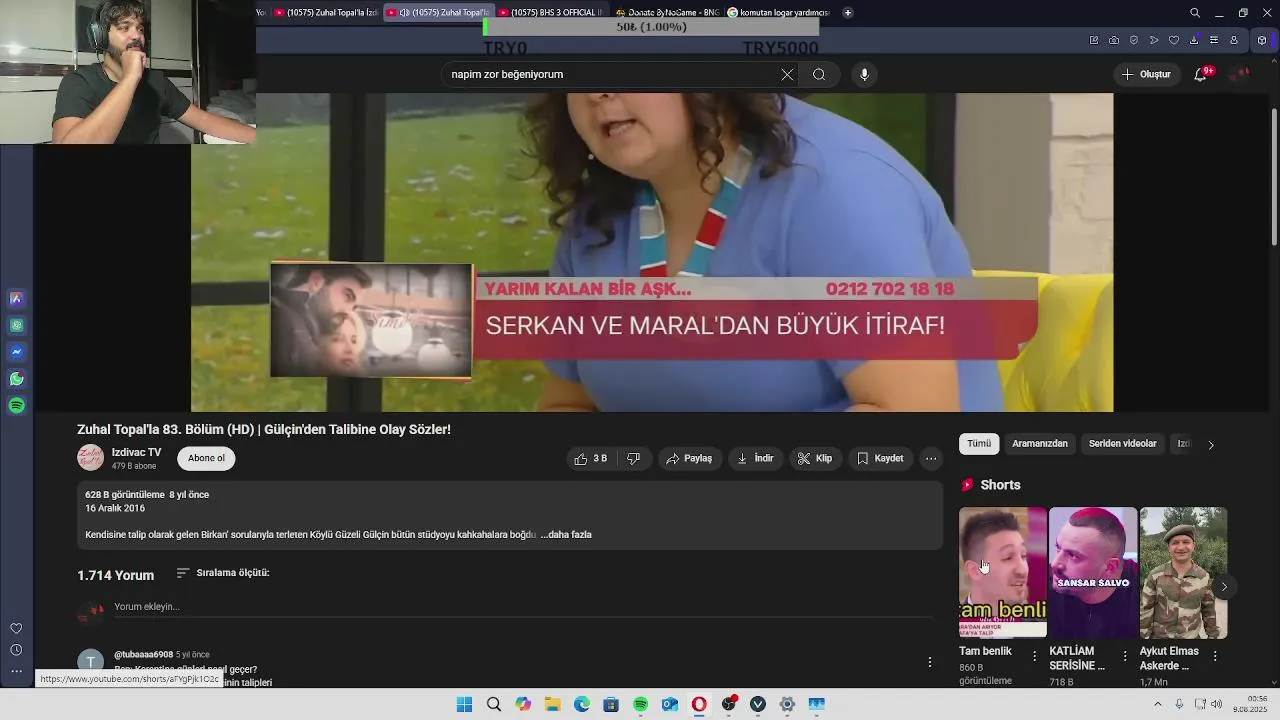The image size is (1280, 720).
Task: Open history clock in Opera sidebar
Action: 16,650
